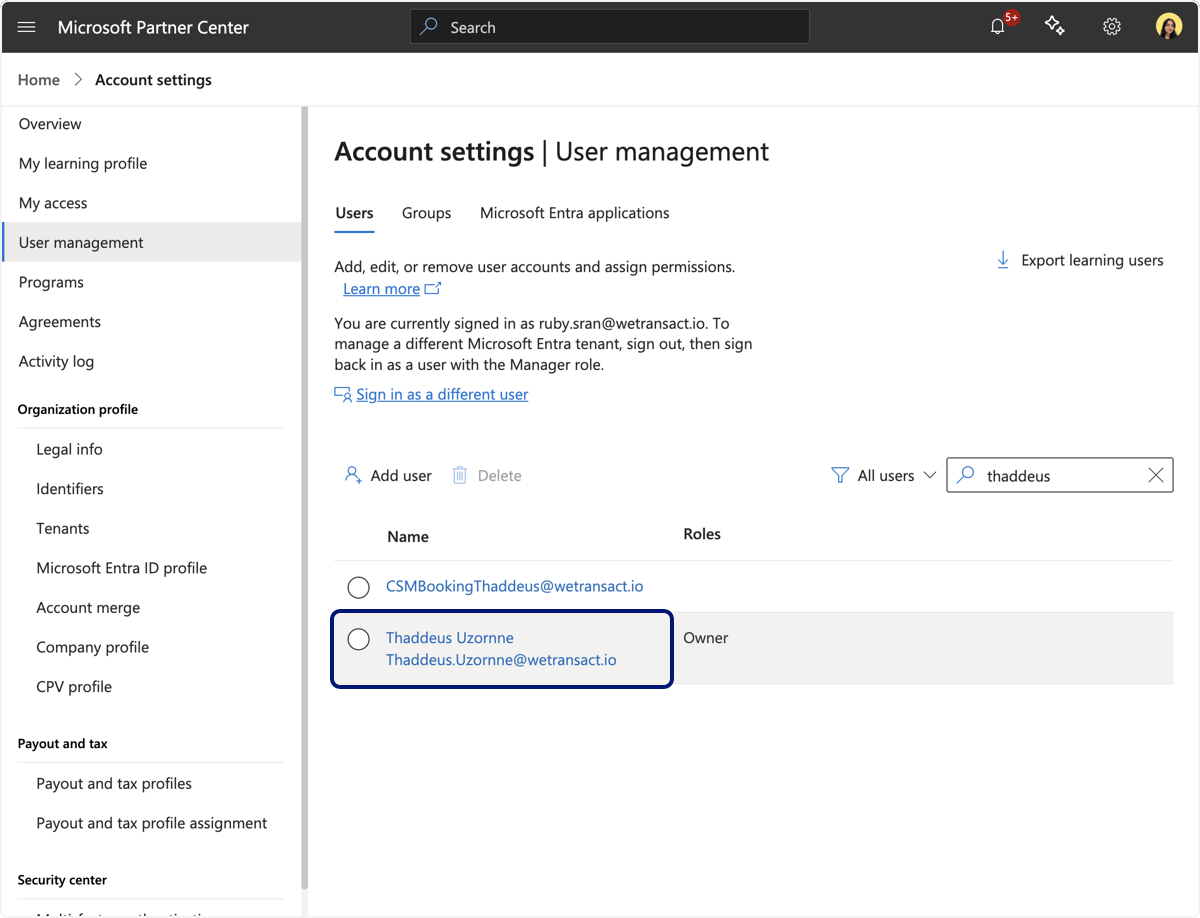This screenshot has width=1200, height=918.
Task: Click the Add user person icon
Action: (353, 475)
